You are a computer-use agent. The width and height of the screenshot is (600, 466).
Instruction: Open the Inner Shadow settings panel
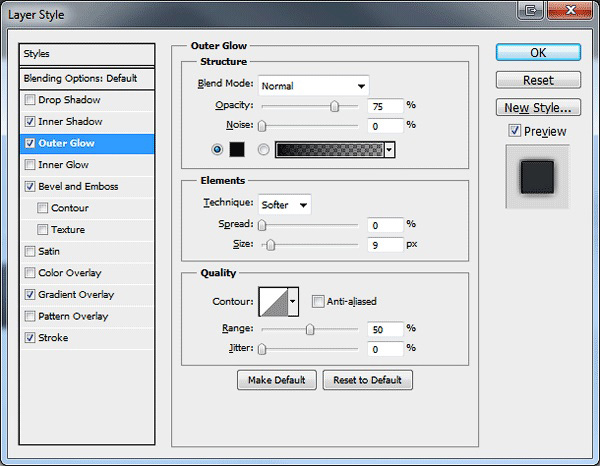point(70,122)
